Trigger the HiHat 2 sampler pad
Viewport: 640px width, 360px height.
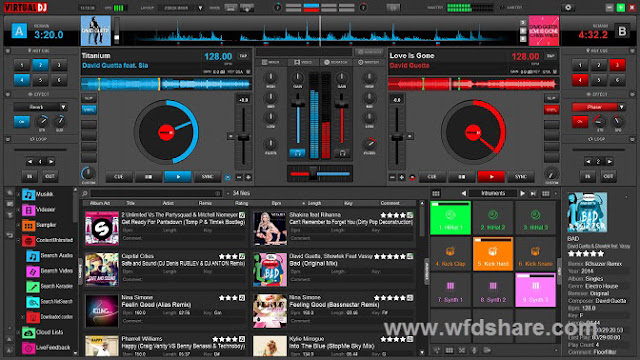pyautogui.click(x=493, y=218)
